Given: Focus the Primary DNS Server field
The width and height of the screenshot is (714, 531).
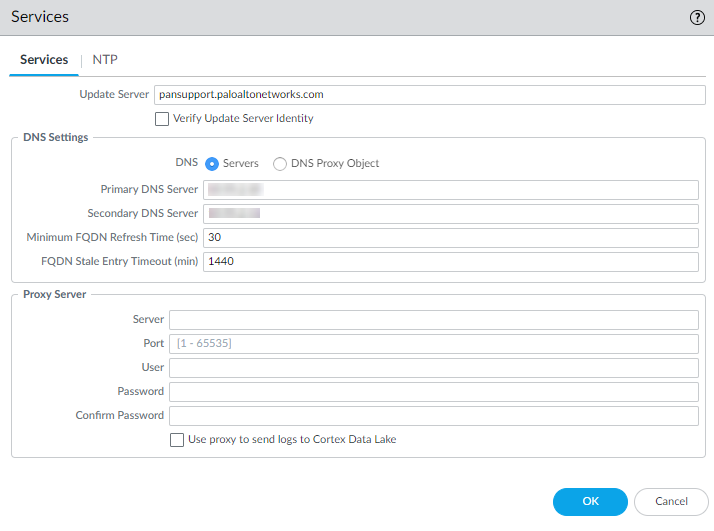Looking at the screenshot, I should pos(450,190).
